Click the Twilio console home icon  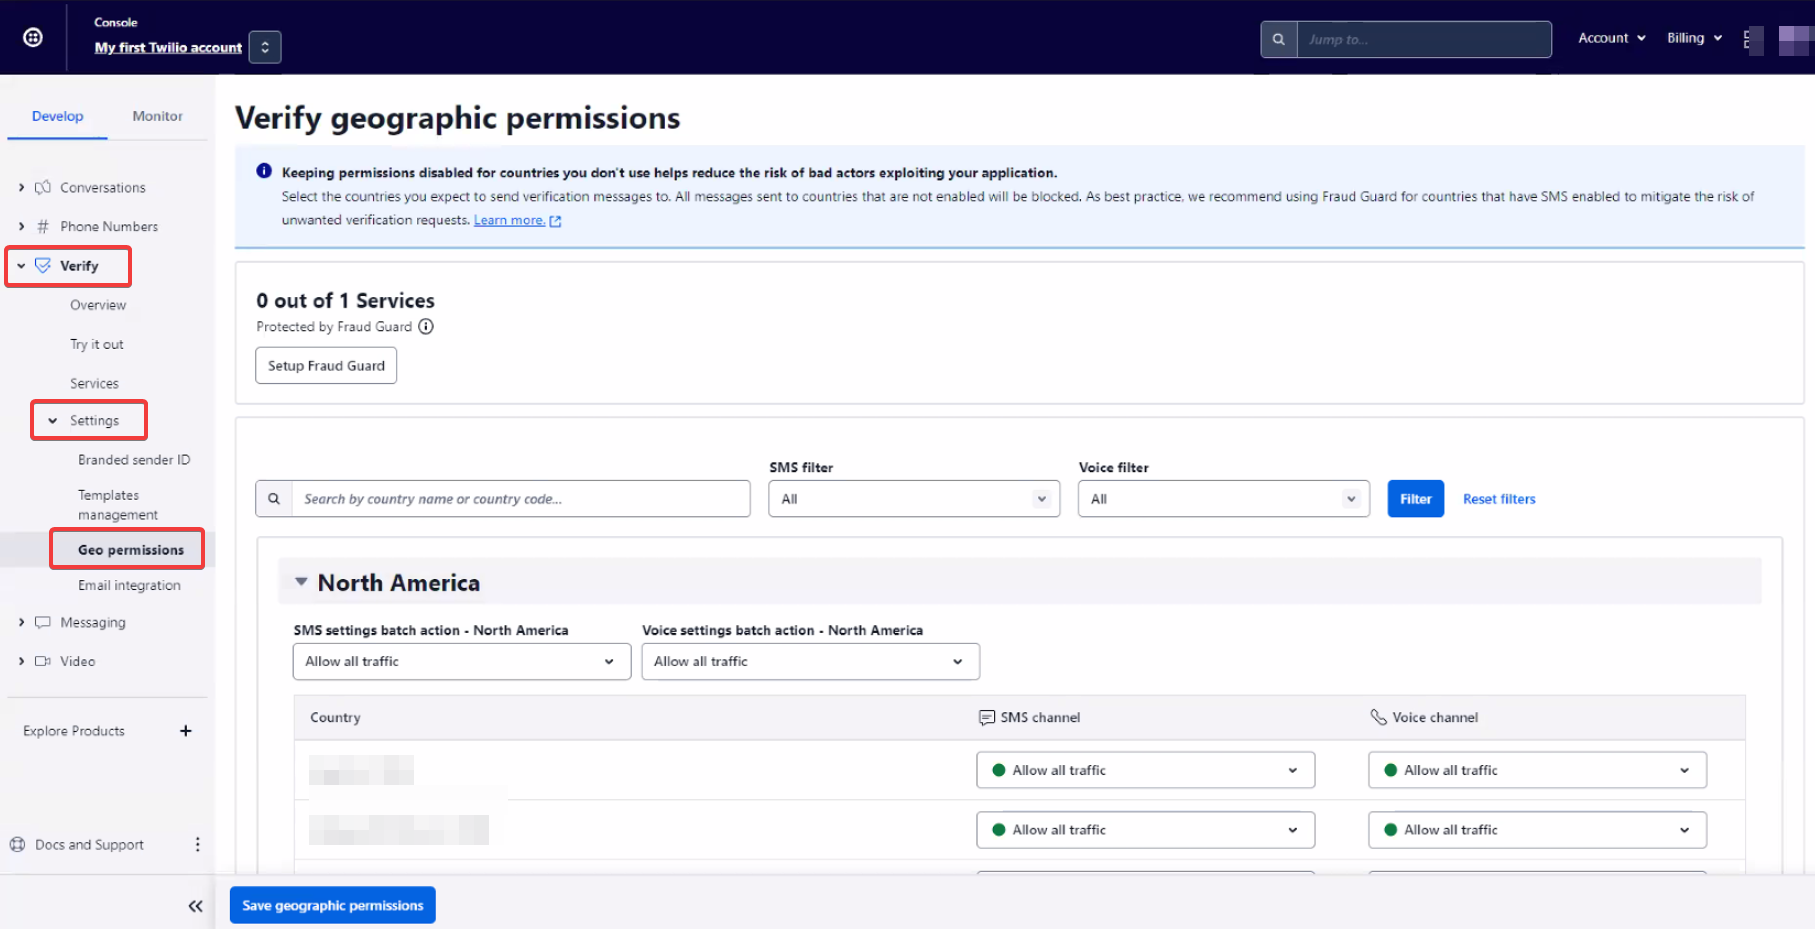point(33,38)
